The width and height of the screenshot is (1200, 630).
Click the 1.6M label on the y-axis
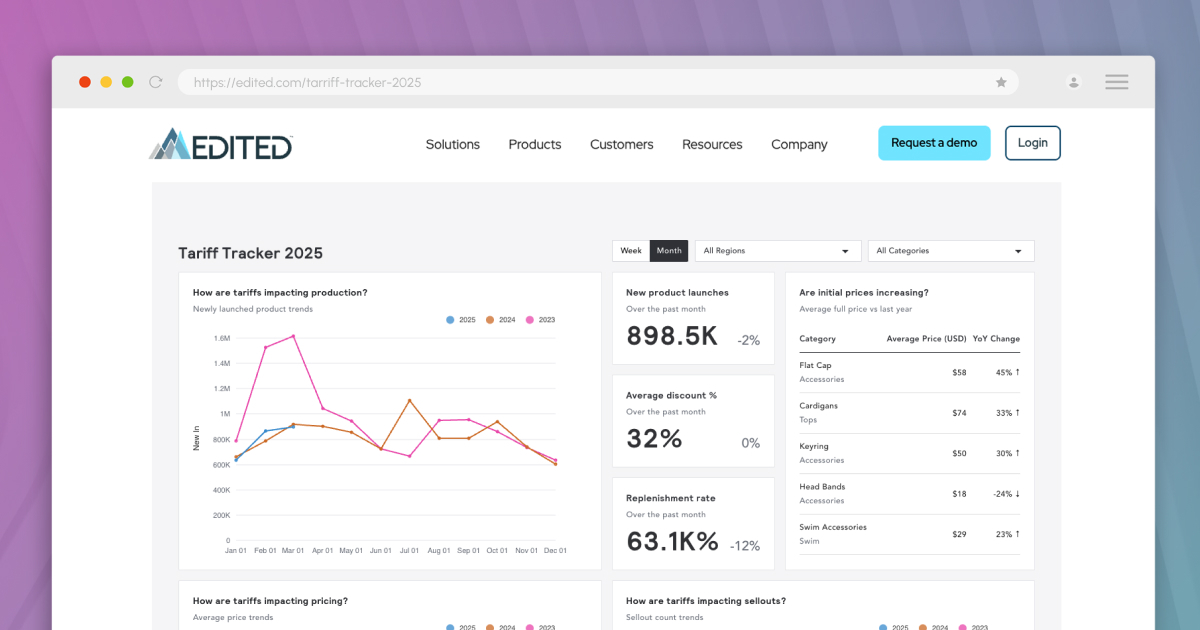click(222, 338)
